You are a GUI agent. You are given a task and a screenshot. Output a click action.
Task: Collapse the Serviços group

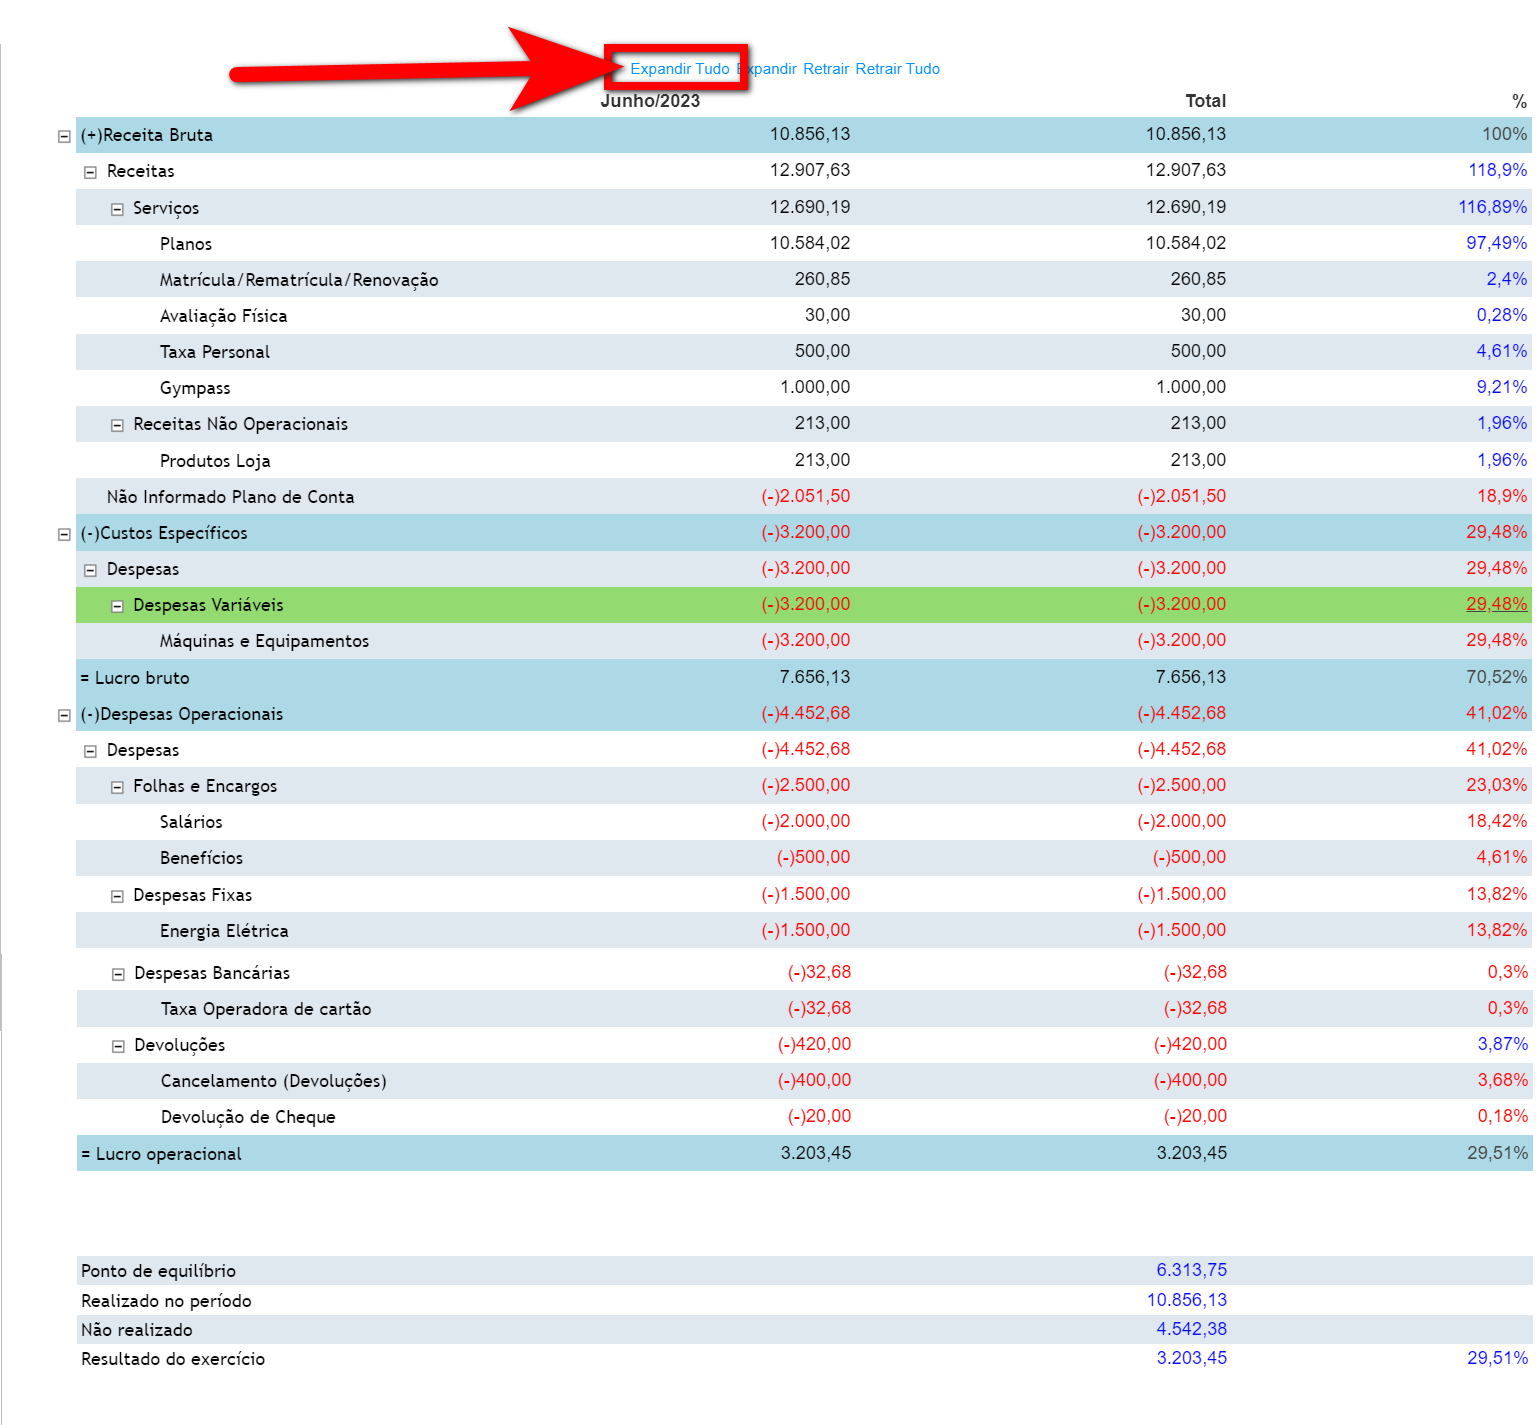(x=117, y=209)
